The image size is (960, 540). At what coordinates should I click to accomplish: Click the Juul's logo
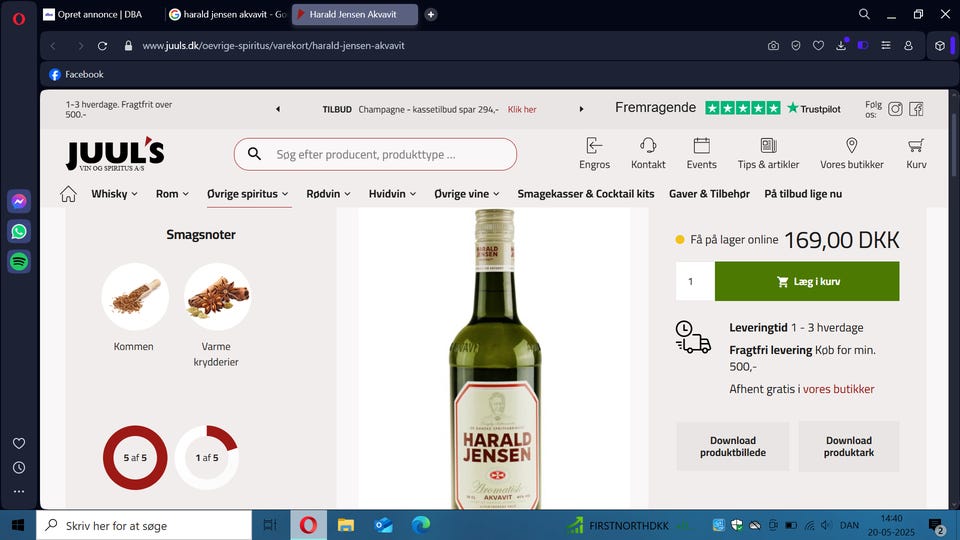click(115, 154)
